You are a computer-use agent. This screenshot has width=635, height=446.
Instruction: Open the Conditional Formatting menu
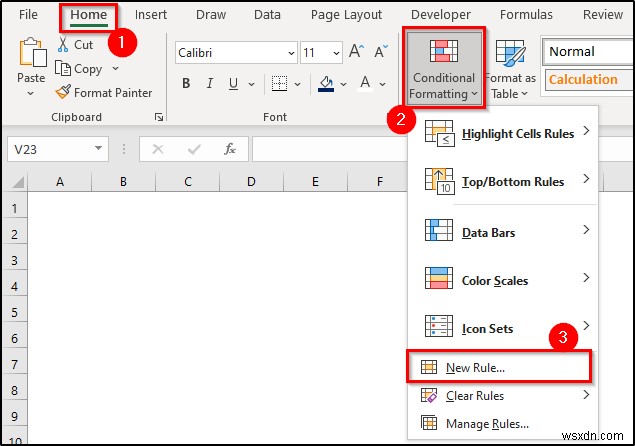click(x=444, y=67)
